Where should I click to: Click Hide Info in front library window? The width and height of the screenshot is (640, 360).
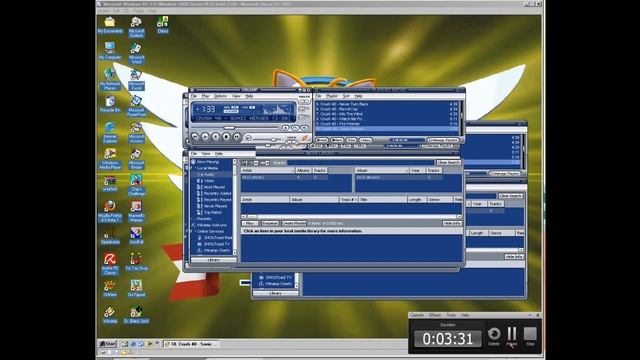coord(452,223)
